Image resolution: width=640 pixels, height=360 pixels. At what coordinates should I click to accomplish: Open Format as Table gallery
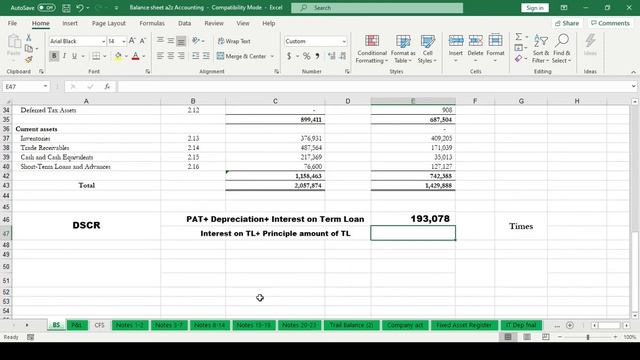click(x=403, y=49)
